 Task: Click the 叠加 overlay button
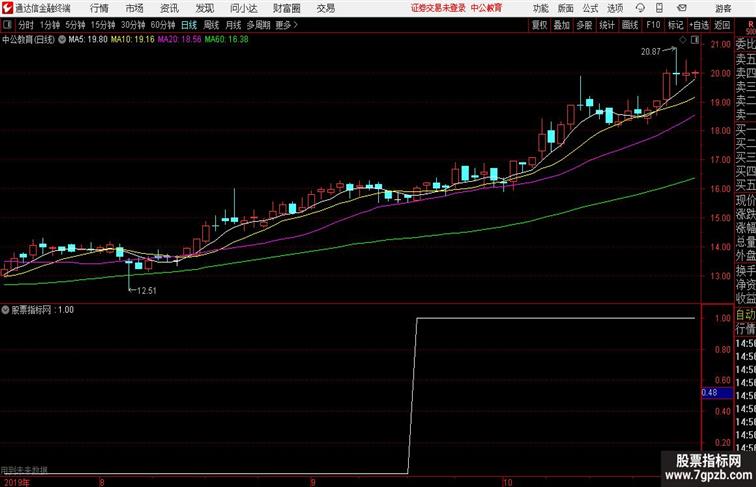[562, 25]
